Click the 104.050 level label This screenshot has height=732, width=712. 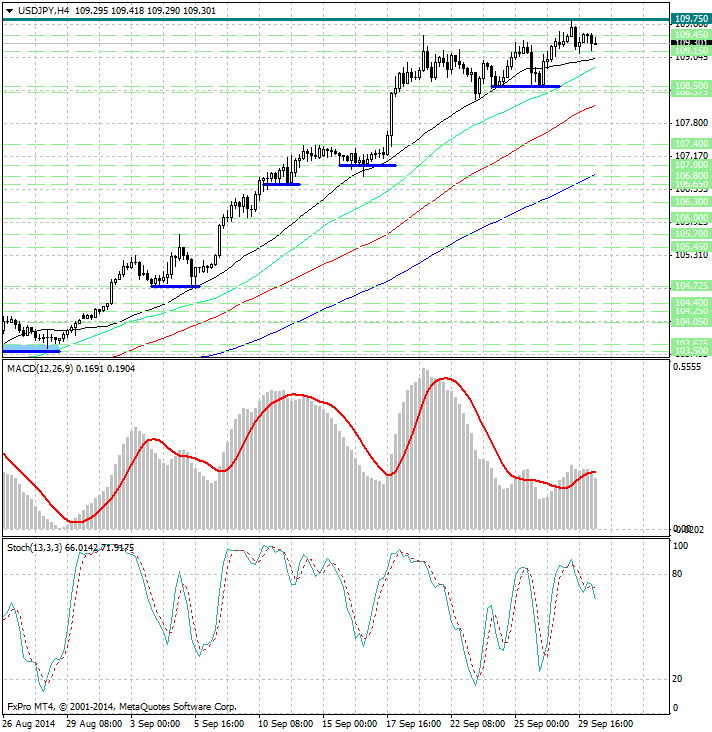pyautogui.click(x=691, y=322)
